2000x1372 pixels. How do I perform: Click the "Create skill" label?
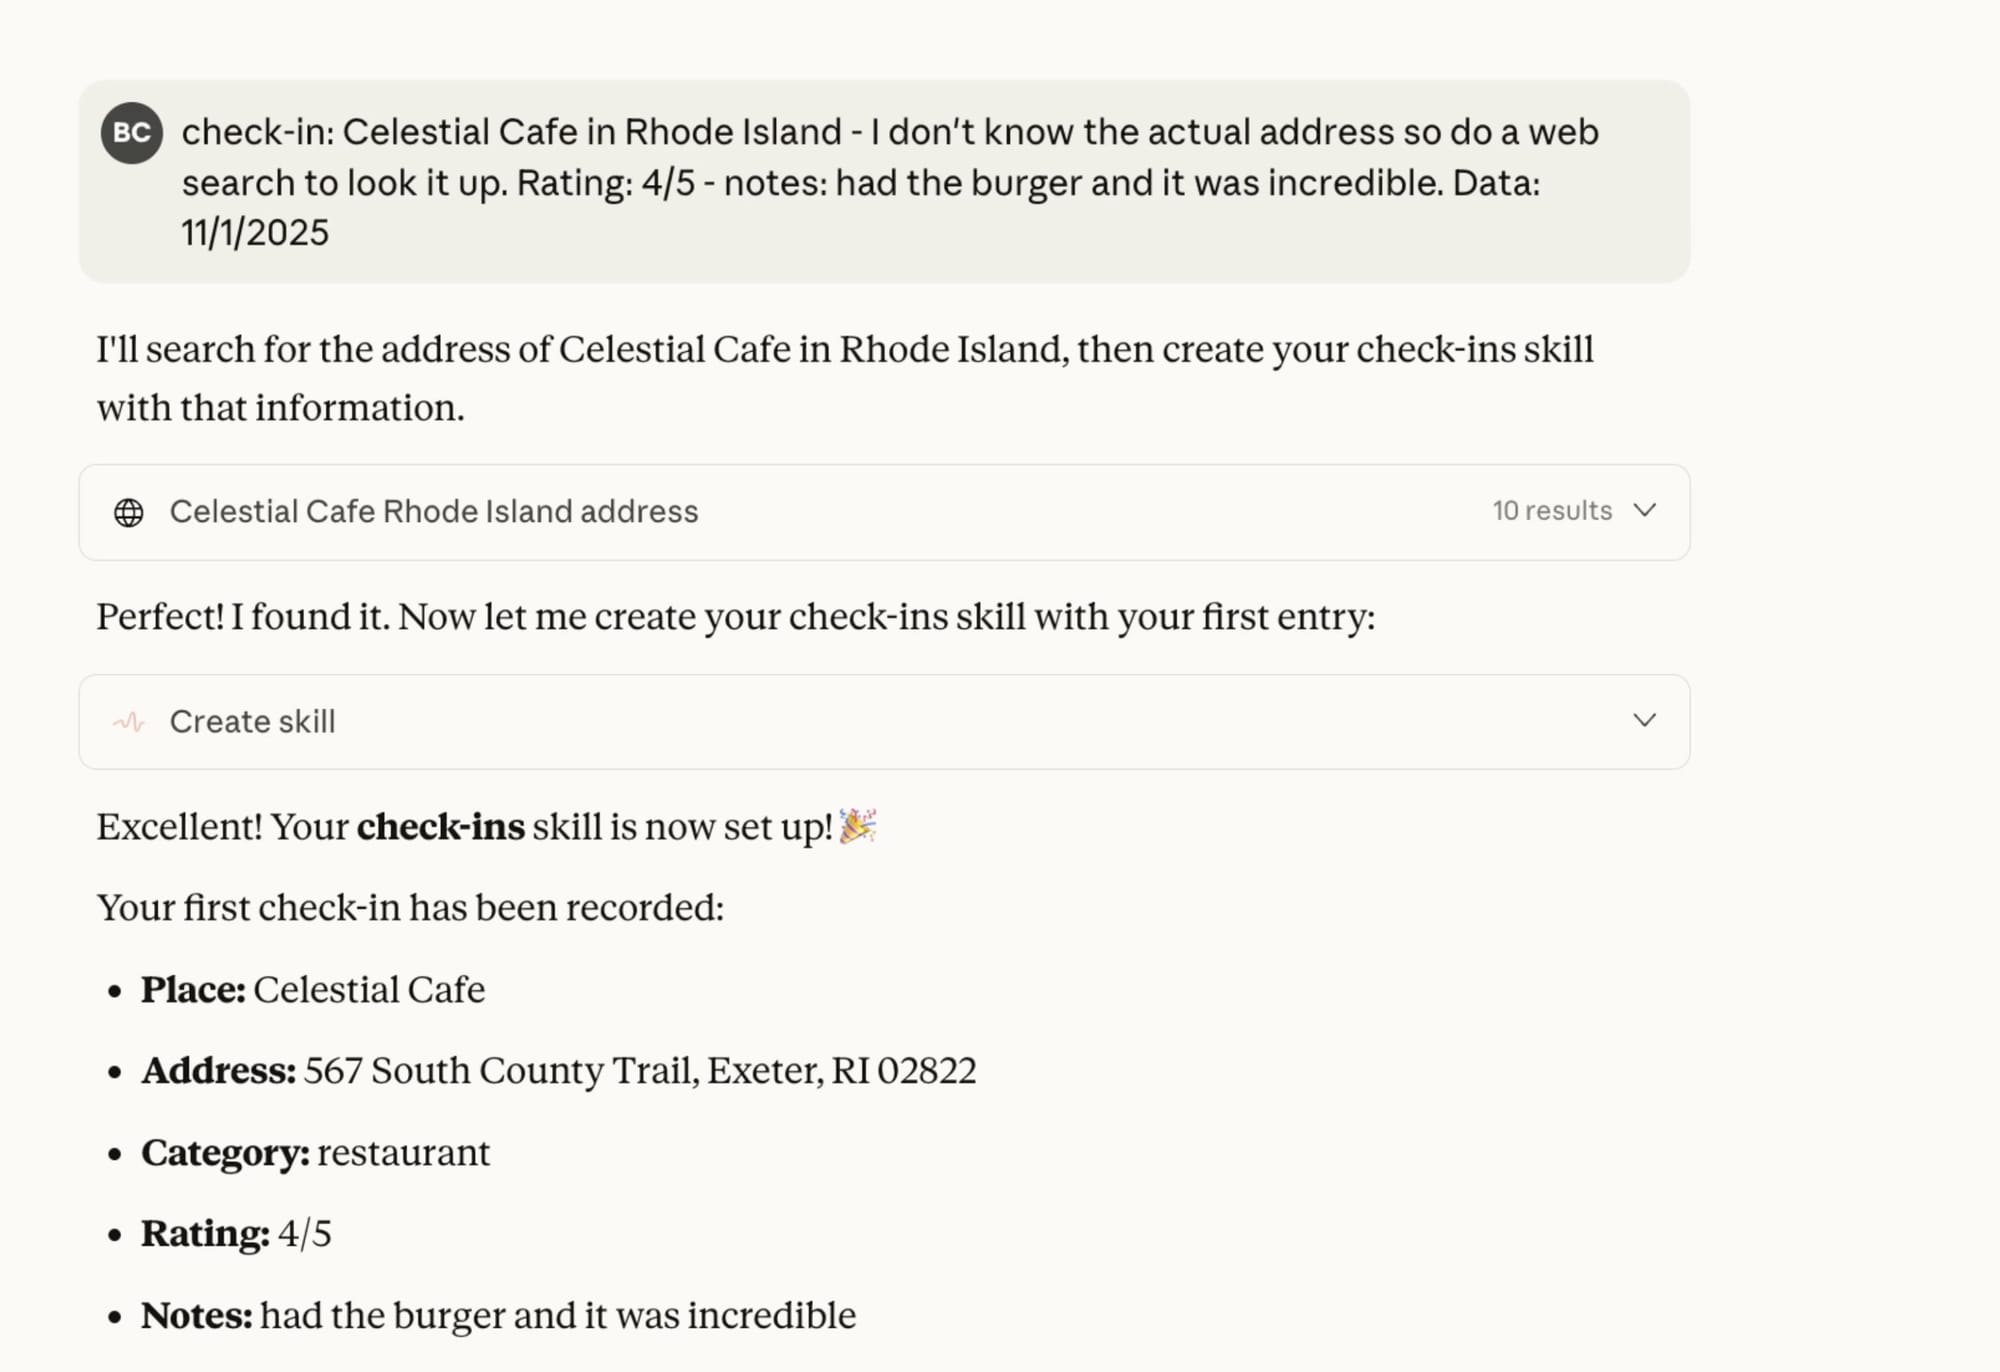coord(252,722)
